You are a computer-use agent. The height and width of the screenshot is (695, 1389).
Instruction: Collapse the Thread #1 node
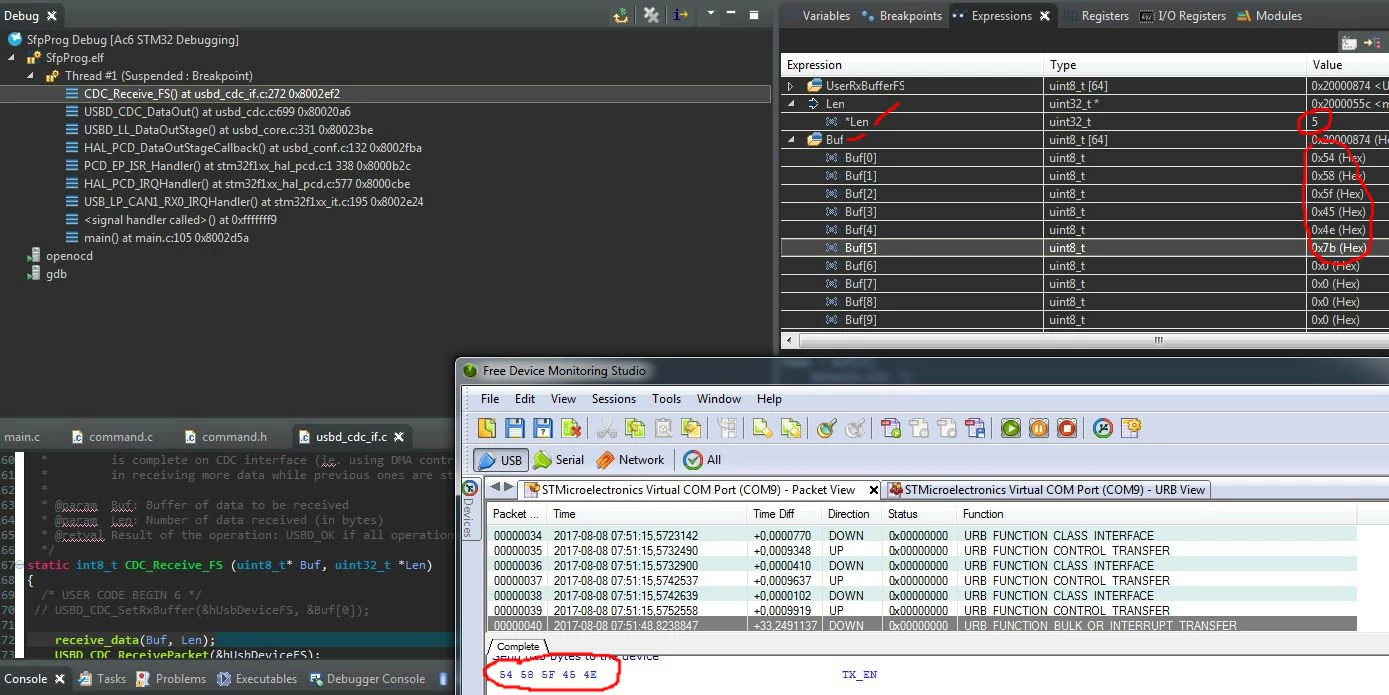[x=29, y=76]
